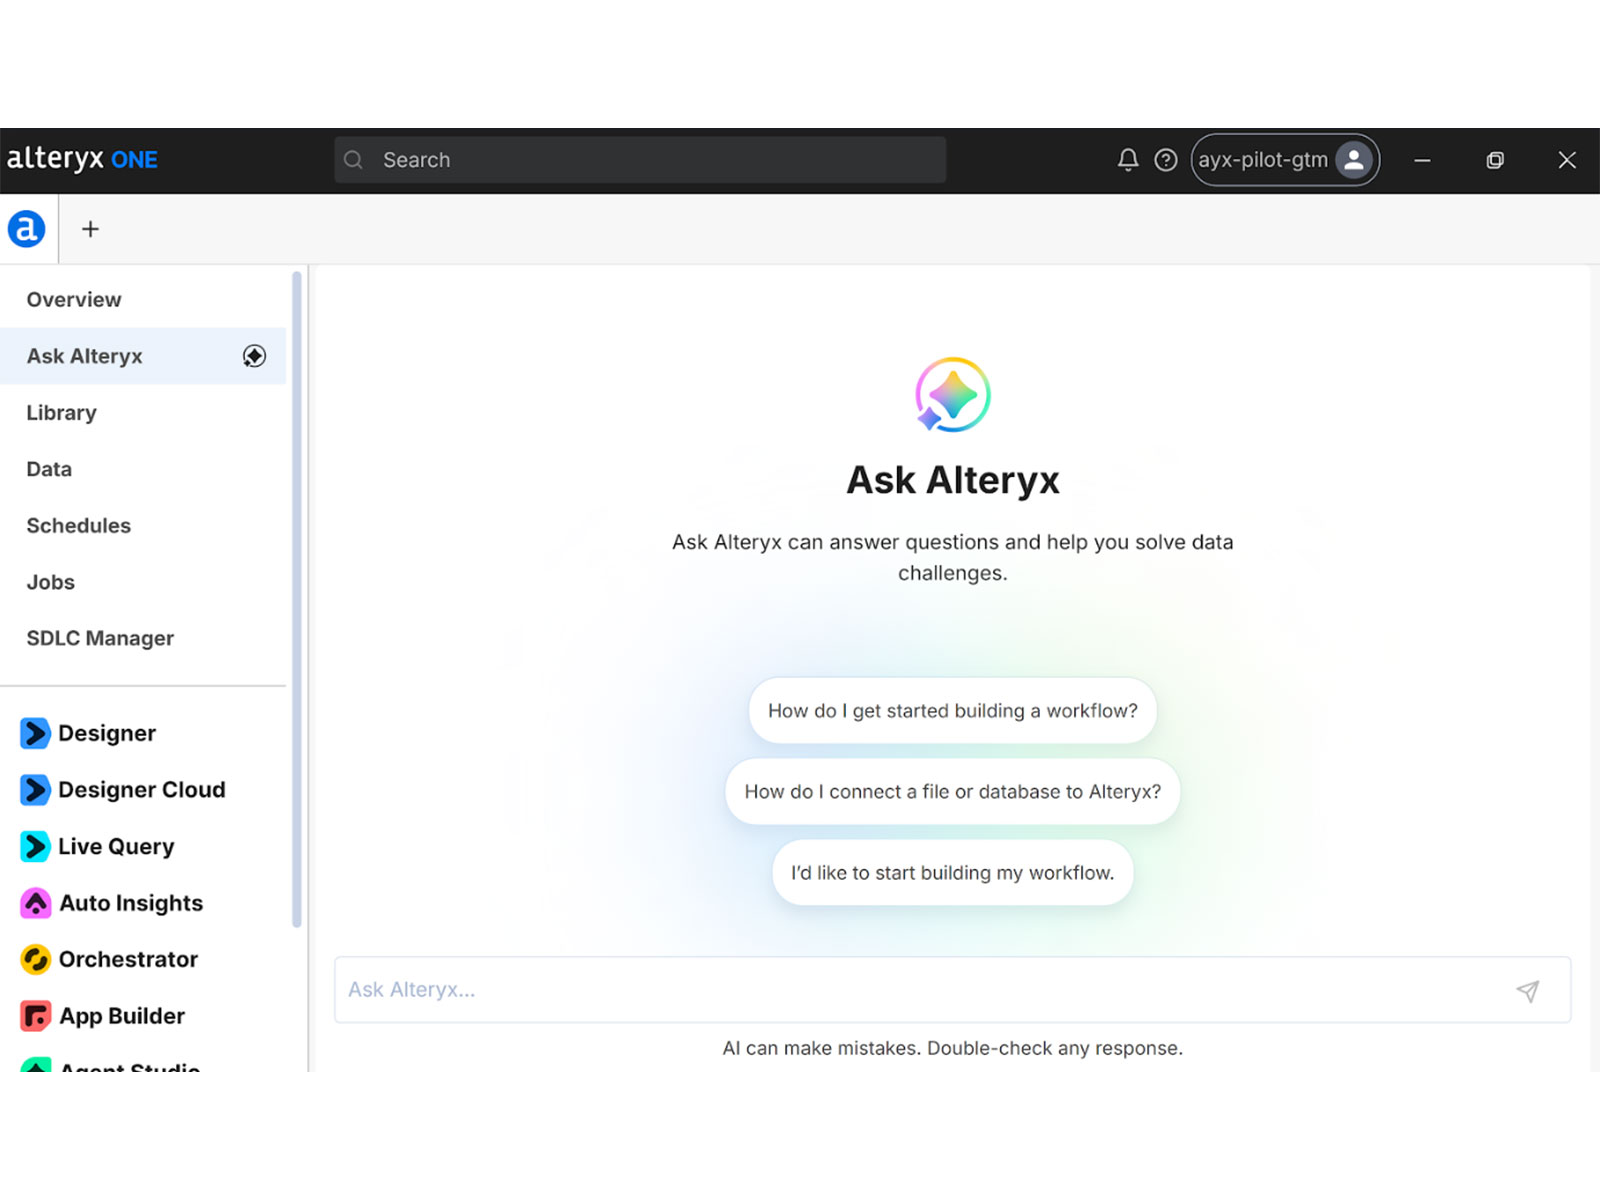
Task: Click the user avatar icon
Action: (1354, 160)
